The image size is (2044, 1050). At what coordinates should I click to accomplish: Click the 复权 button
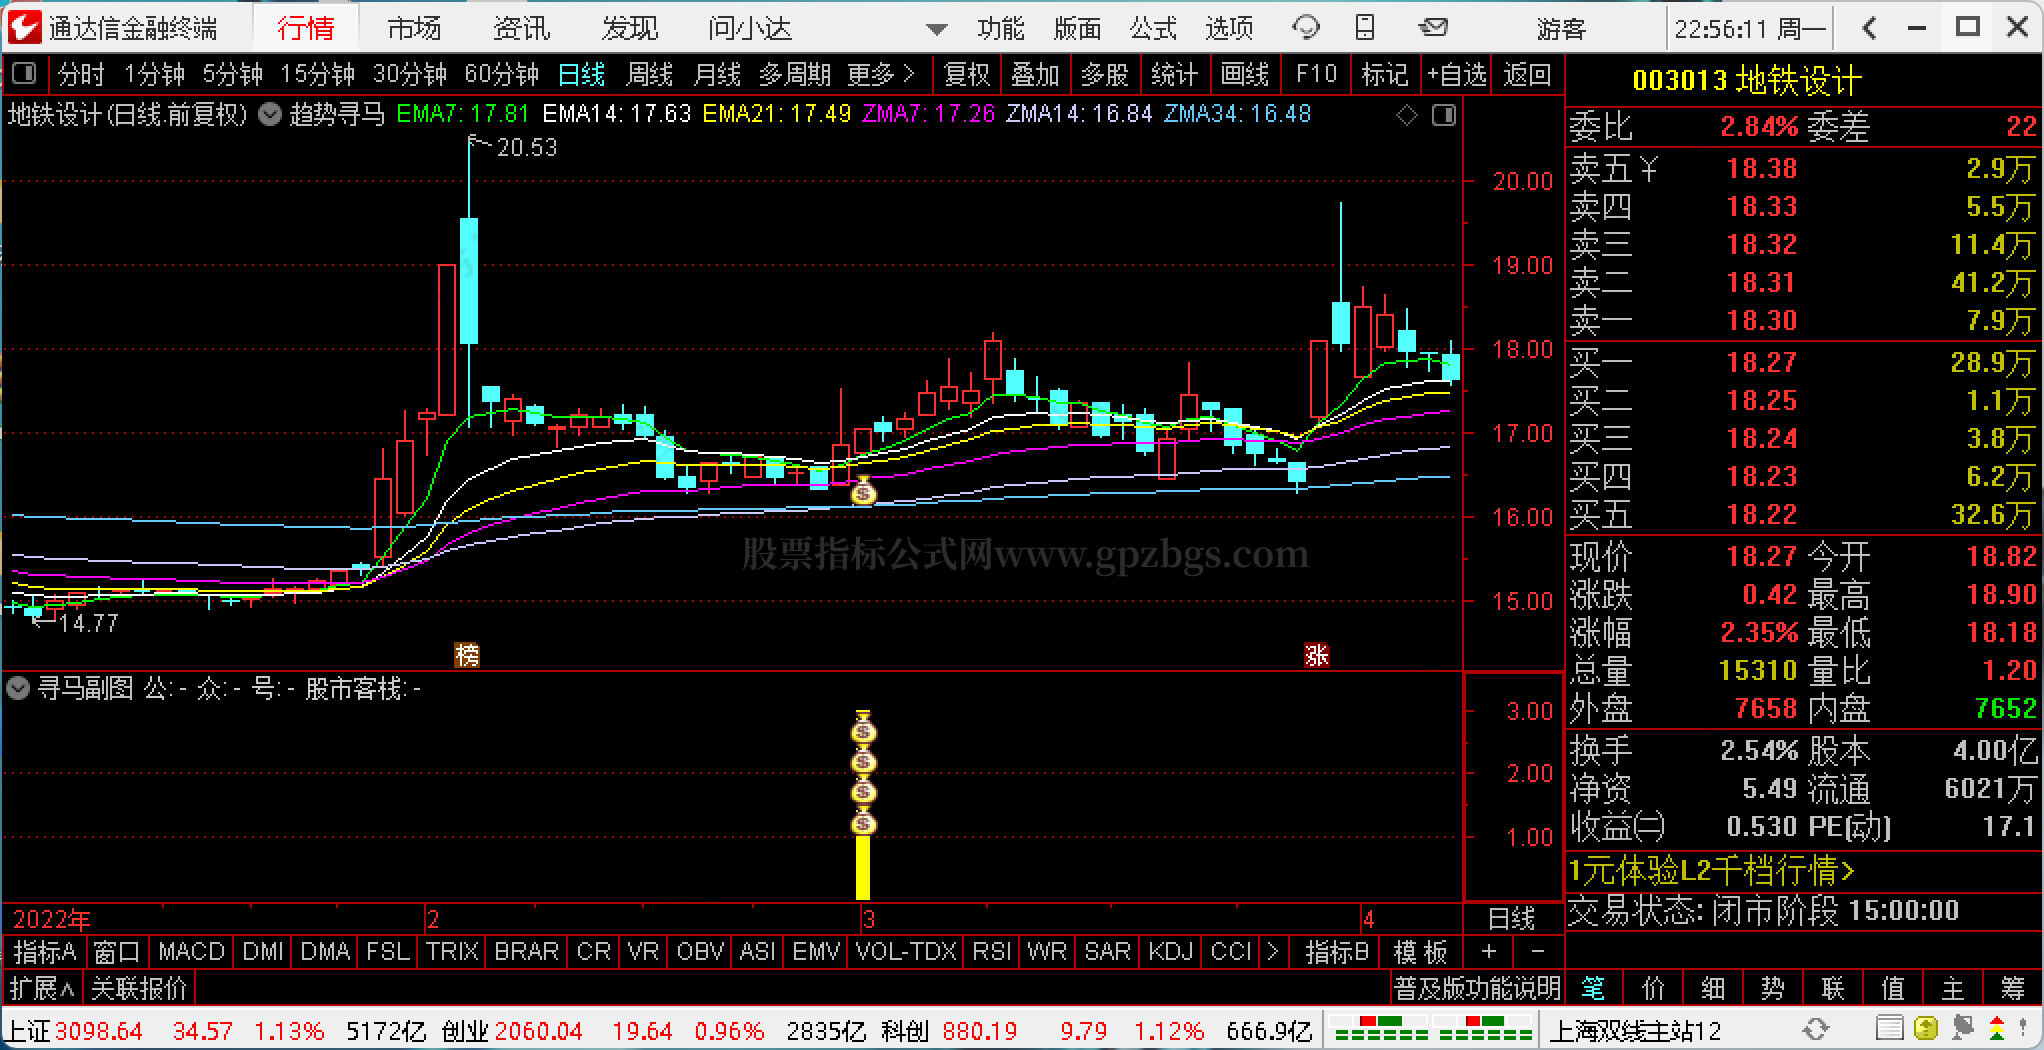966,74
